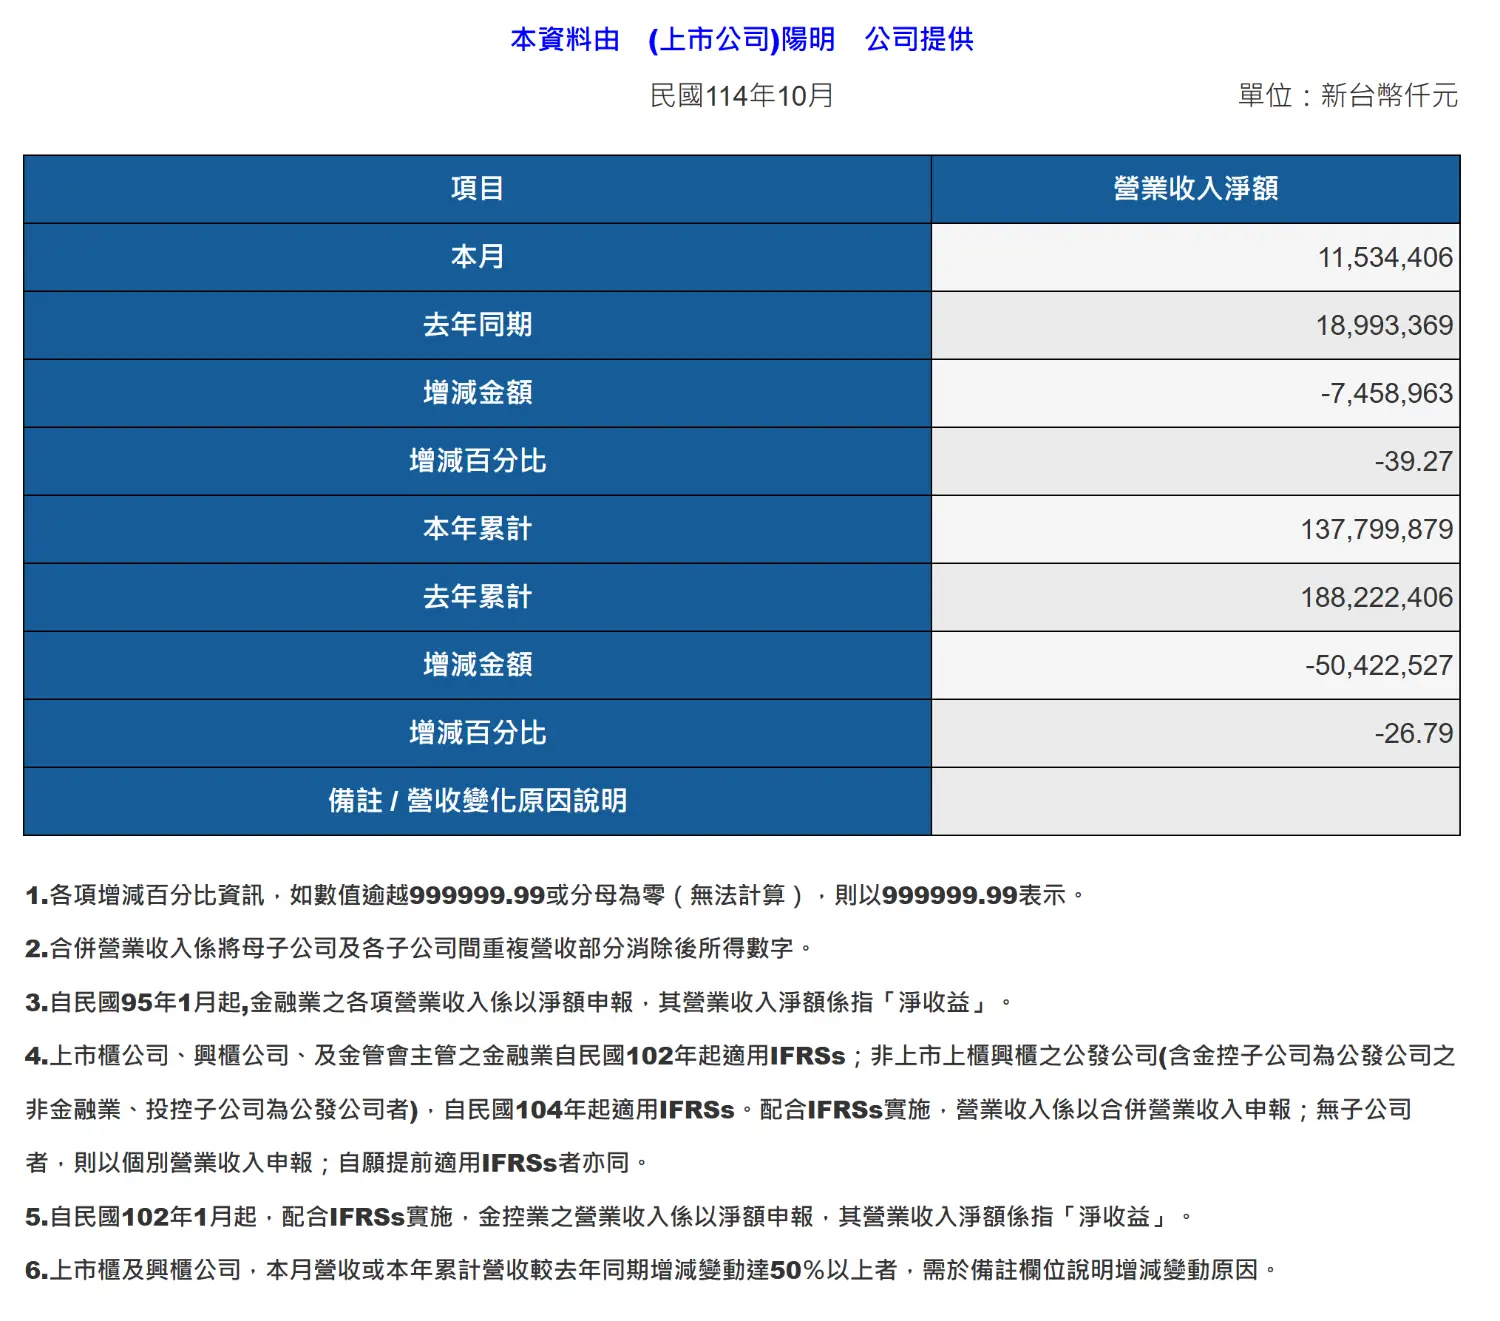The image size is (1500, 1321).
Task: Select the 營業收入淨額 column header
Action: click(x=1195, y=189)
